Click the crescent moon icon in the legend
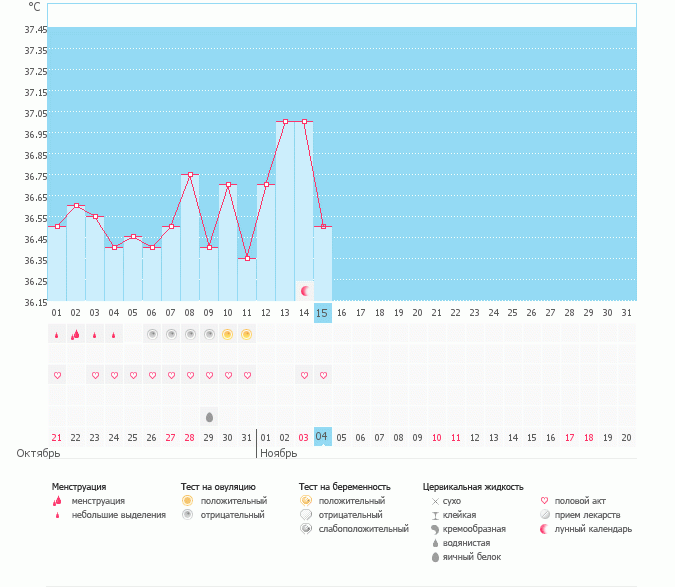Screen dimensions: 675x587 (545, 529)
